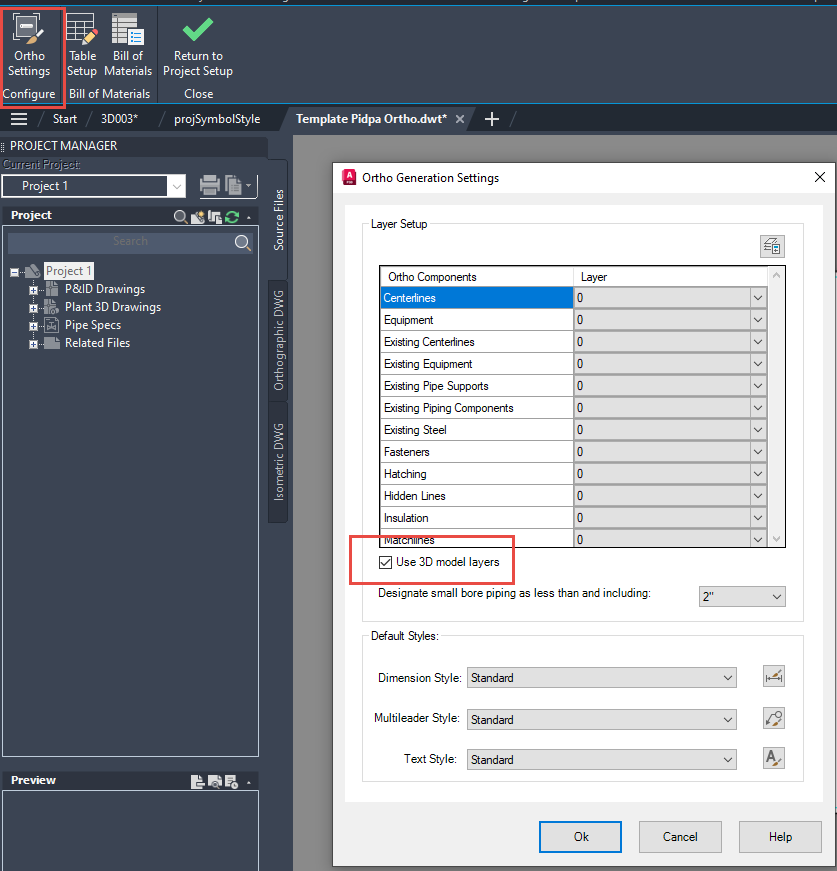Image resolution: width=837 pixels, height=871 pixels.
Task: Expand the P&ID Drawings node
Action: [x=33, y=289]
